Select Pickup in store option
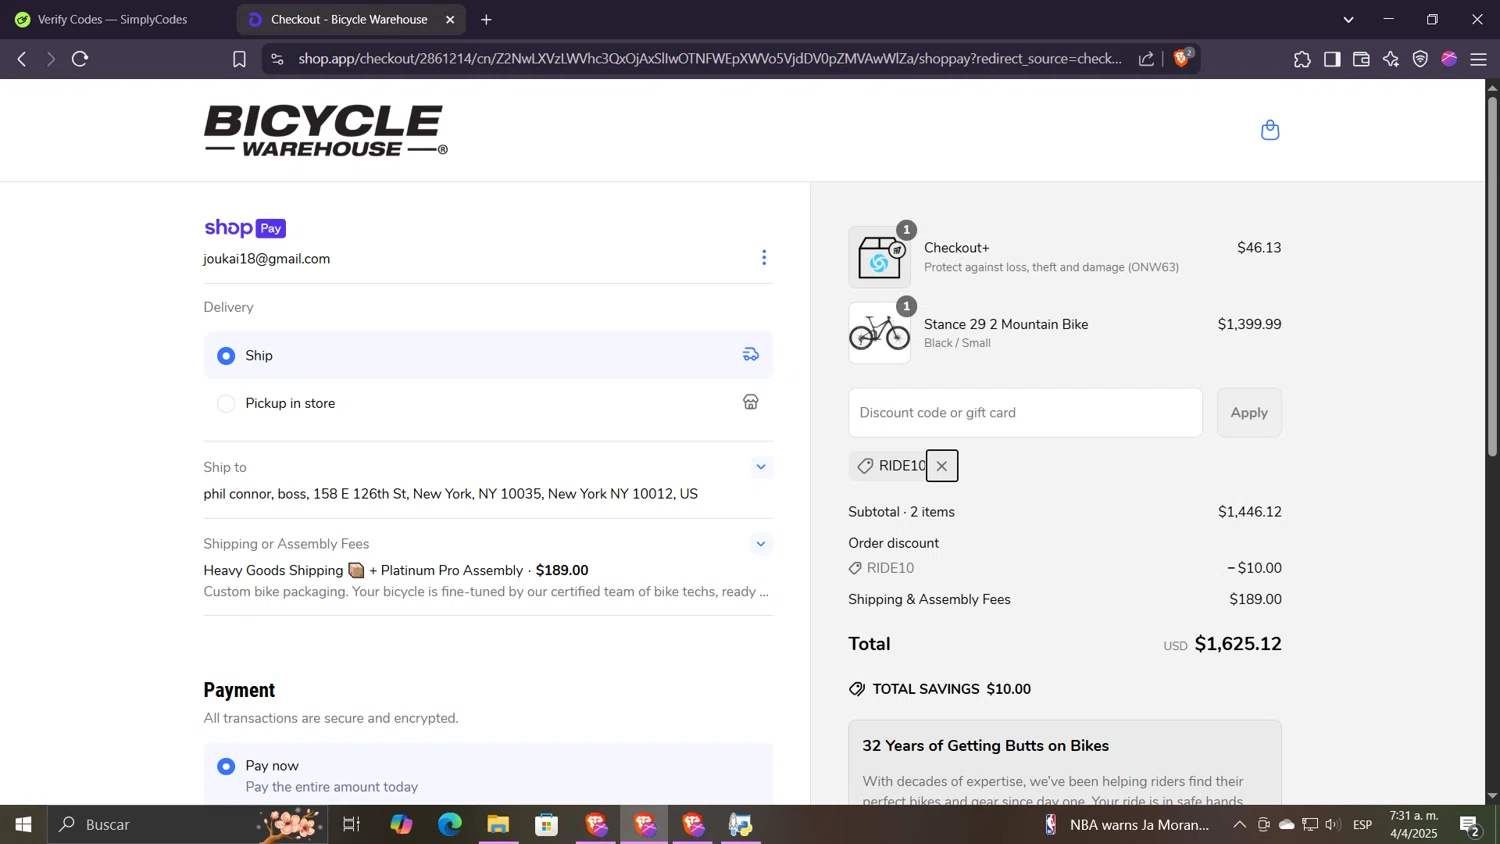Viewport: 1500px width, 844px height. point(226,404)
